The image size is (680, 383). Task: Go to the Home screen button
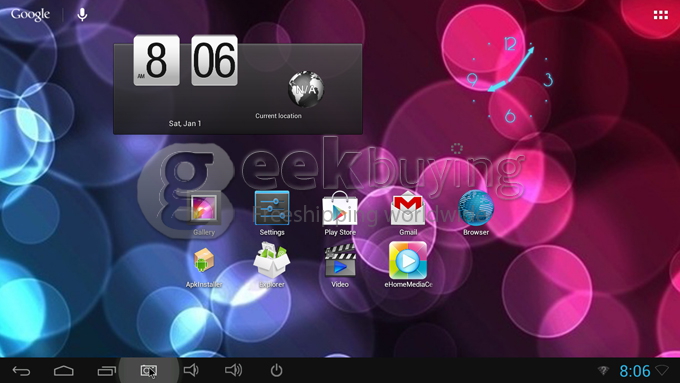pyautogui.click(x=64, y=371)
